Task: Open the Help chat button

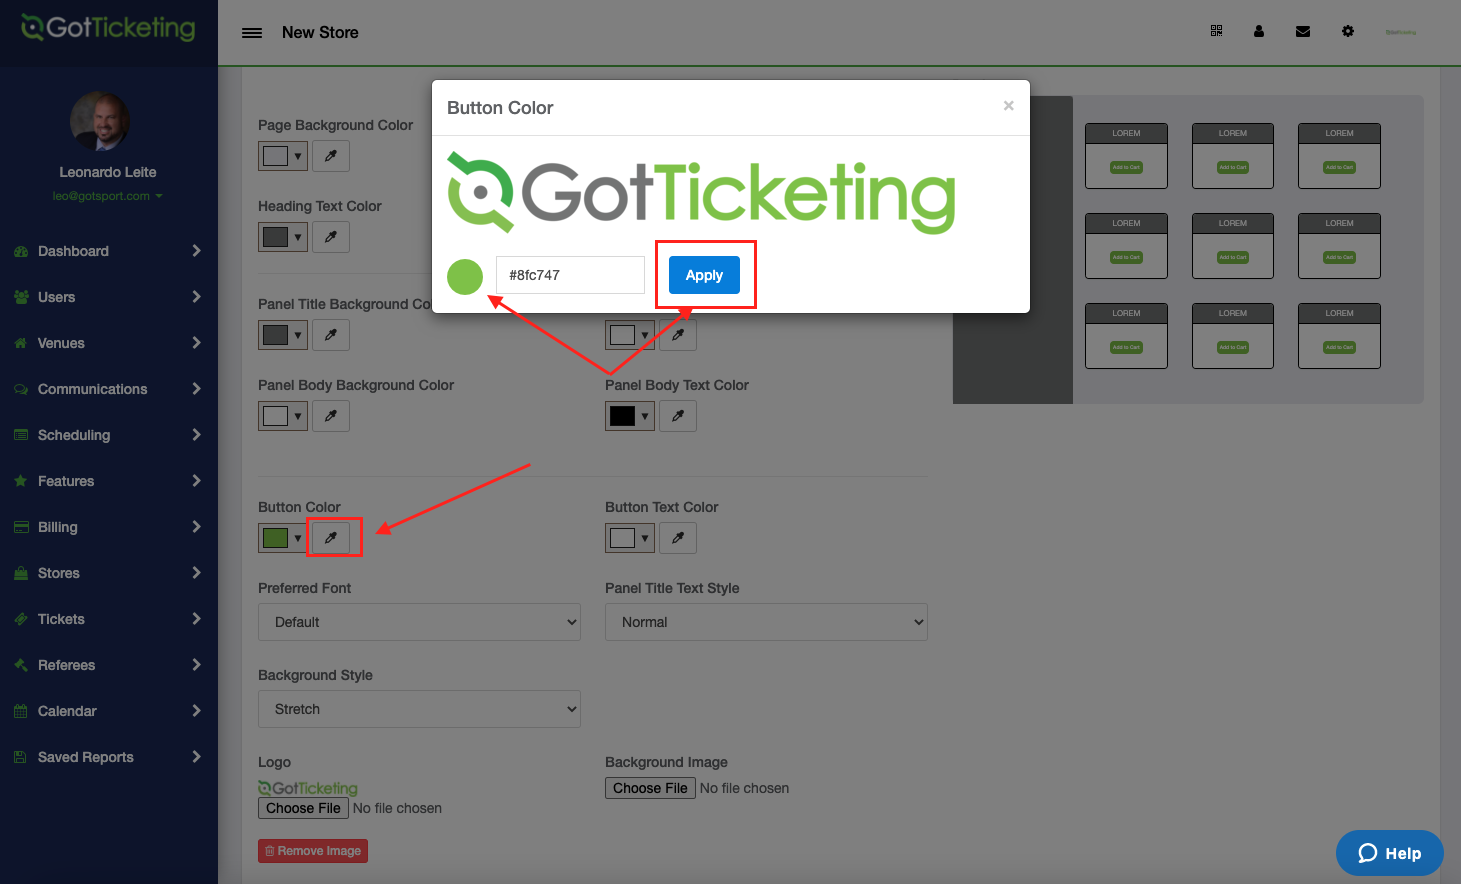Action: [x=1390, y=853]
